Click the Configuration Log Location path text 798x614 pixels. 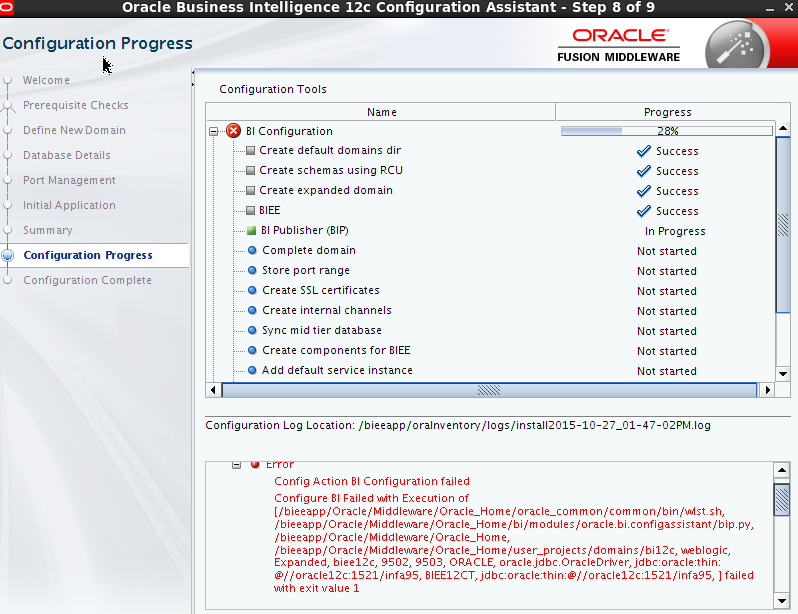coord(534,425)
